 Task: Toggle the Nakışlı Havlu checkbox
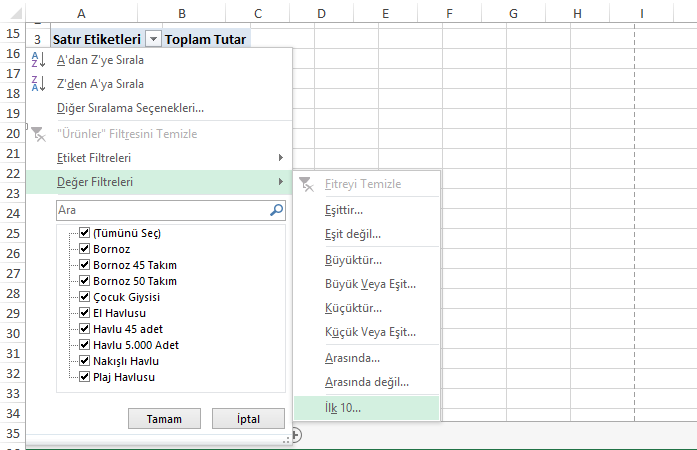coord(85,361)
